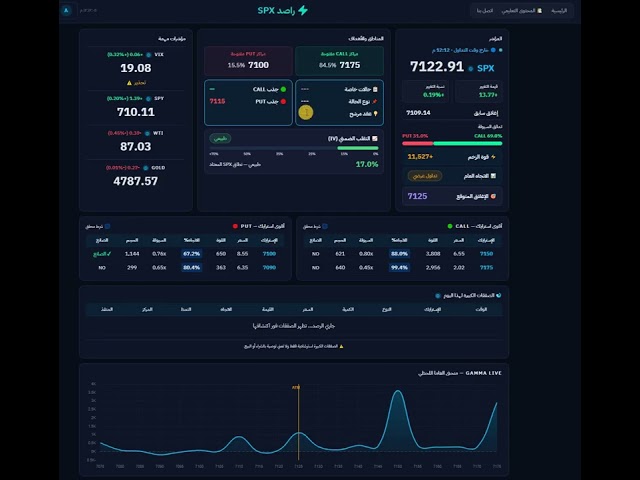Click the pie icon beside big trades title
Image resolution: width=640 pixels, height=480 pixels.
coord(498,296)
